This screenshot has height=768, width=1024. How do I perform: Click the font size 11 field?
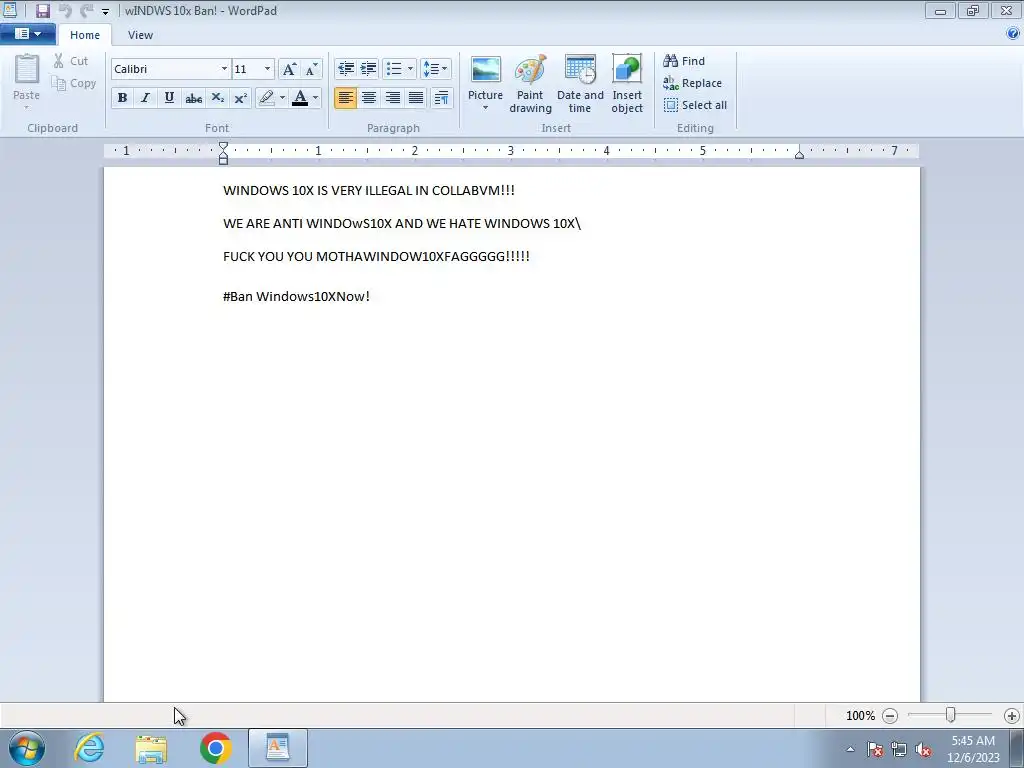248,69
